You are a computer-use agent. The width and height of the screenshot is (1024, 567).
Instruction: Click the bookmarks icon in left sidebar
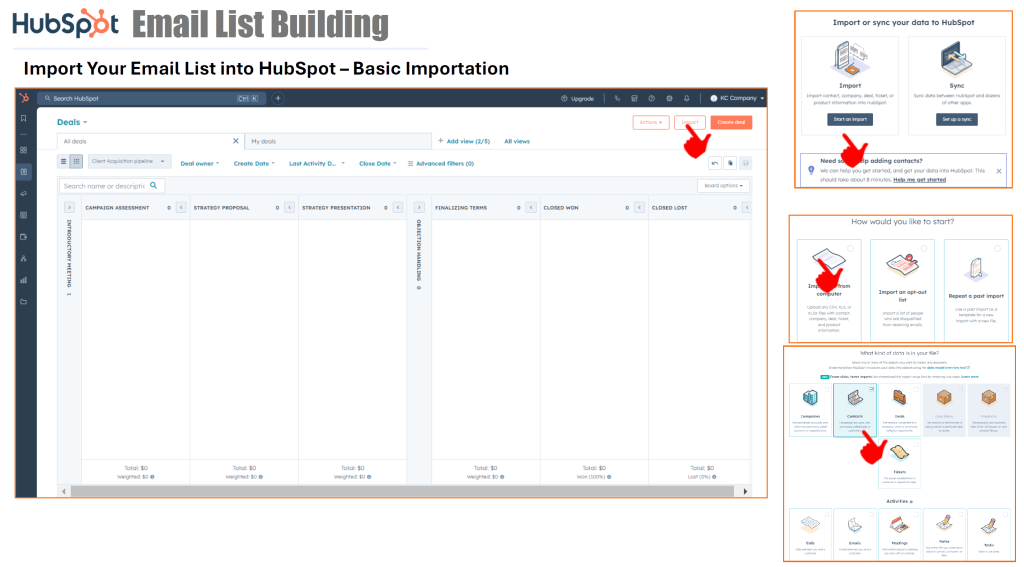(x=24, y=118)
